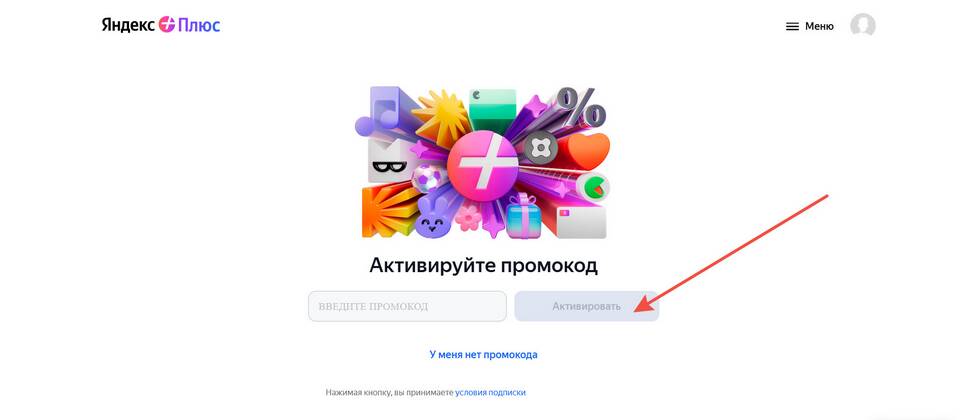The image size is (960, 420).
Task: Click the Активировать button
Action: 587,306
